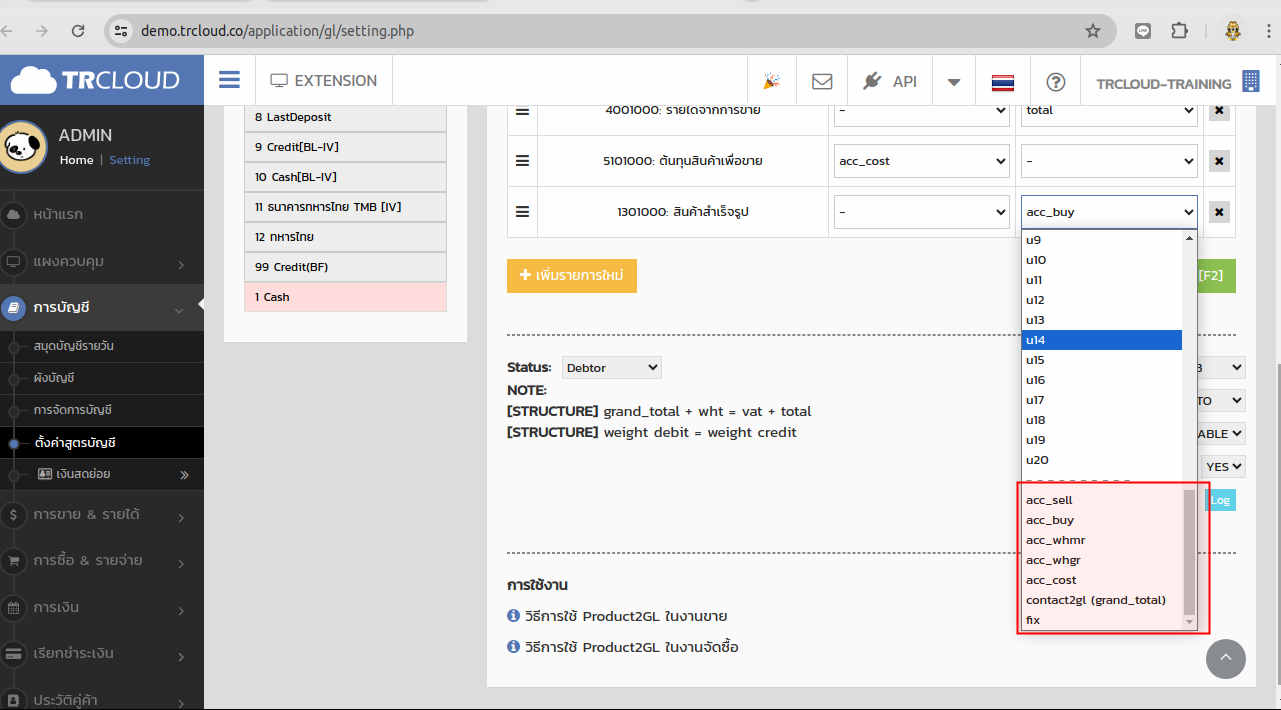Screen dimensions: 1281x710
Task: Expand the caret dropdown in header
Action: pyautogui.click(x=954, y=82)
